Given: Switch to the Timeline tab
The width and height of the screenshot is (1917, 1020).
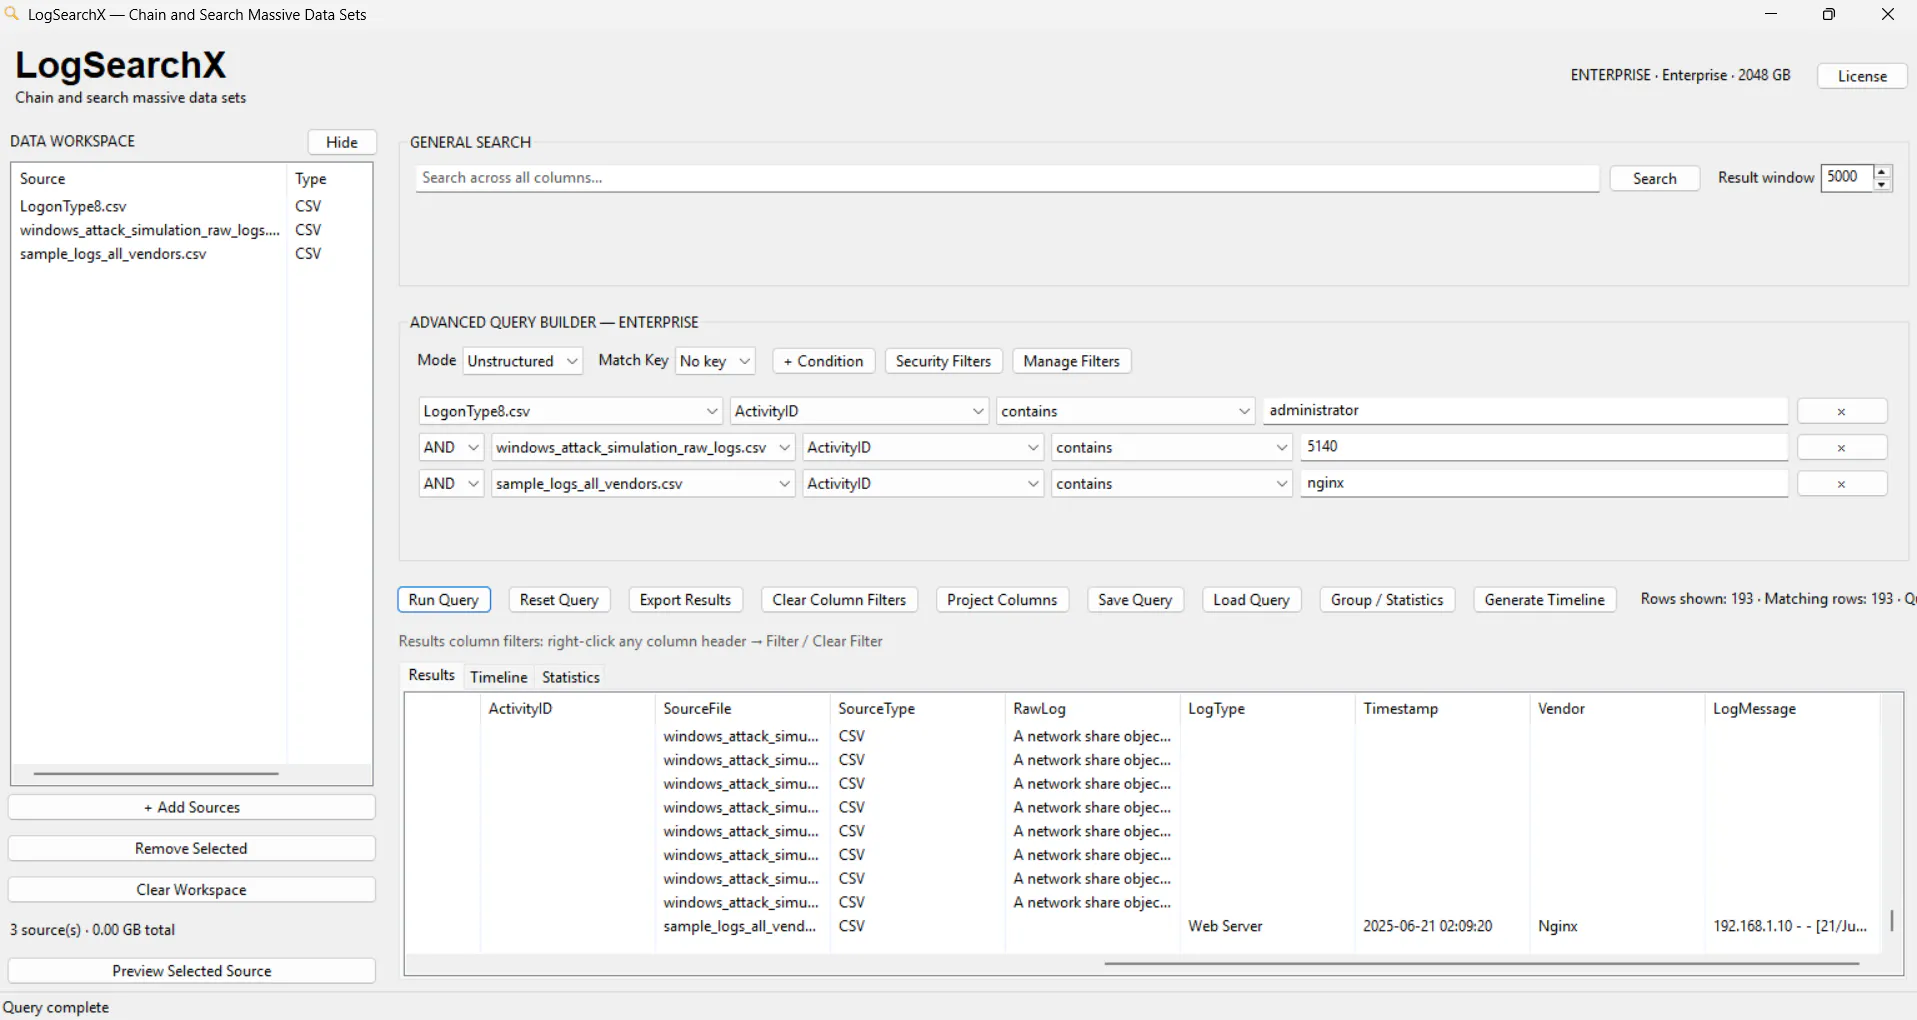Looking at the screenshot, I should coord(498,677).
